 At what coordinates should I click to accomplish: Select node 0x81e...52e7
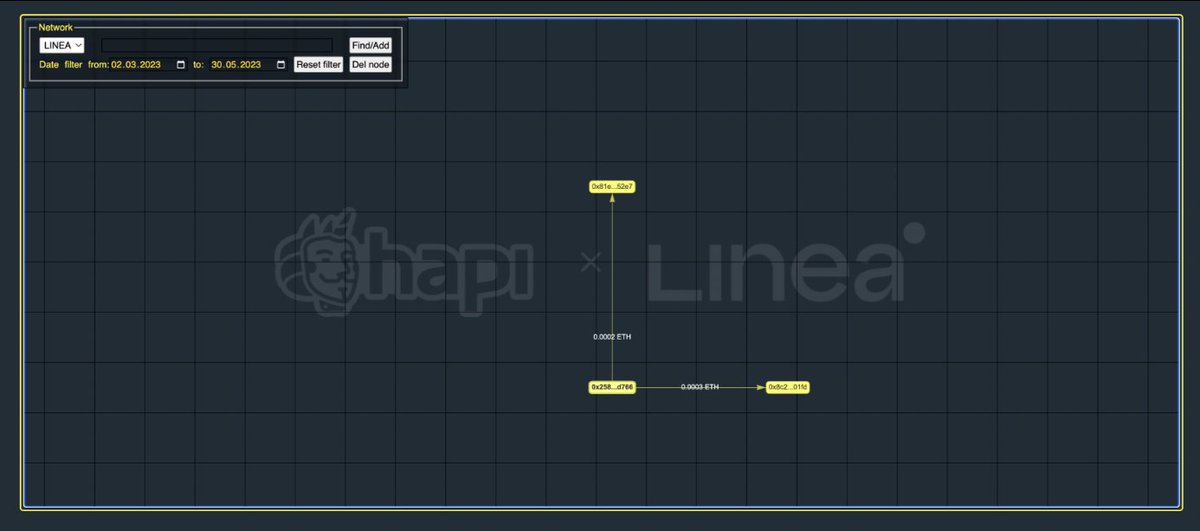(x=612, y=186)
